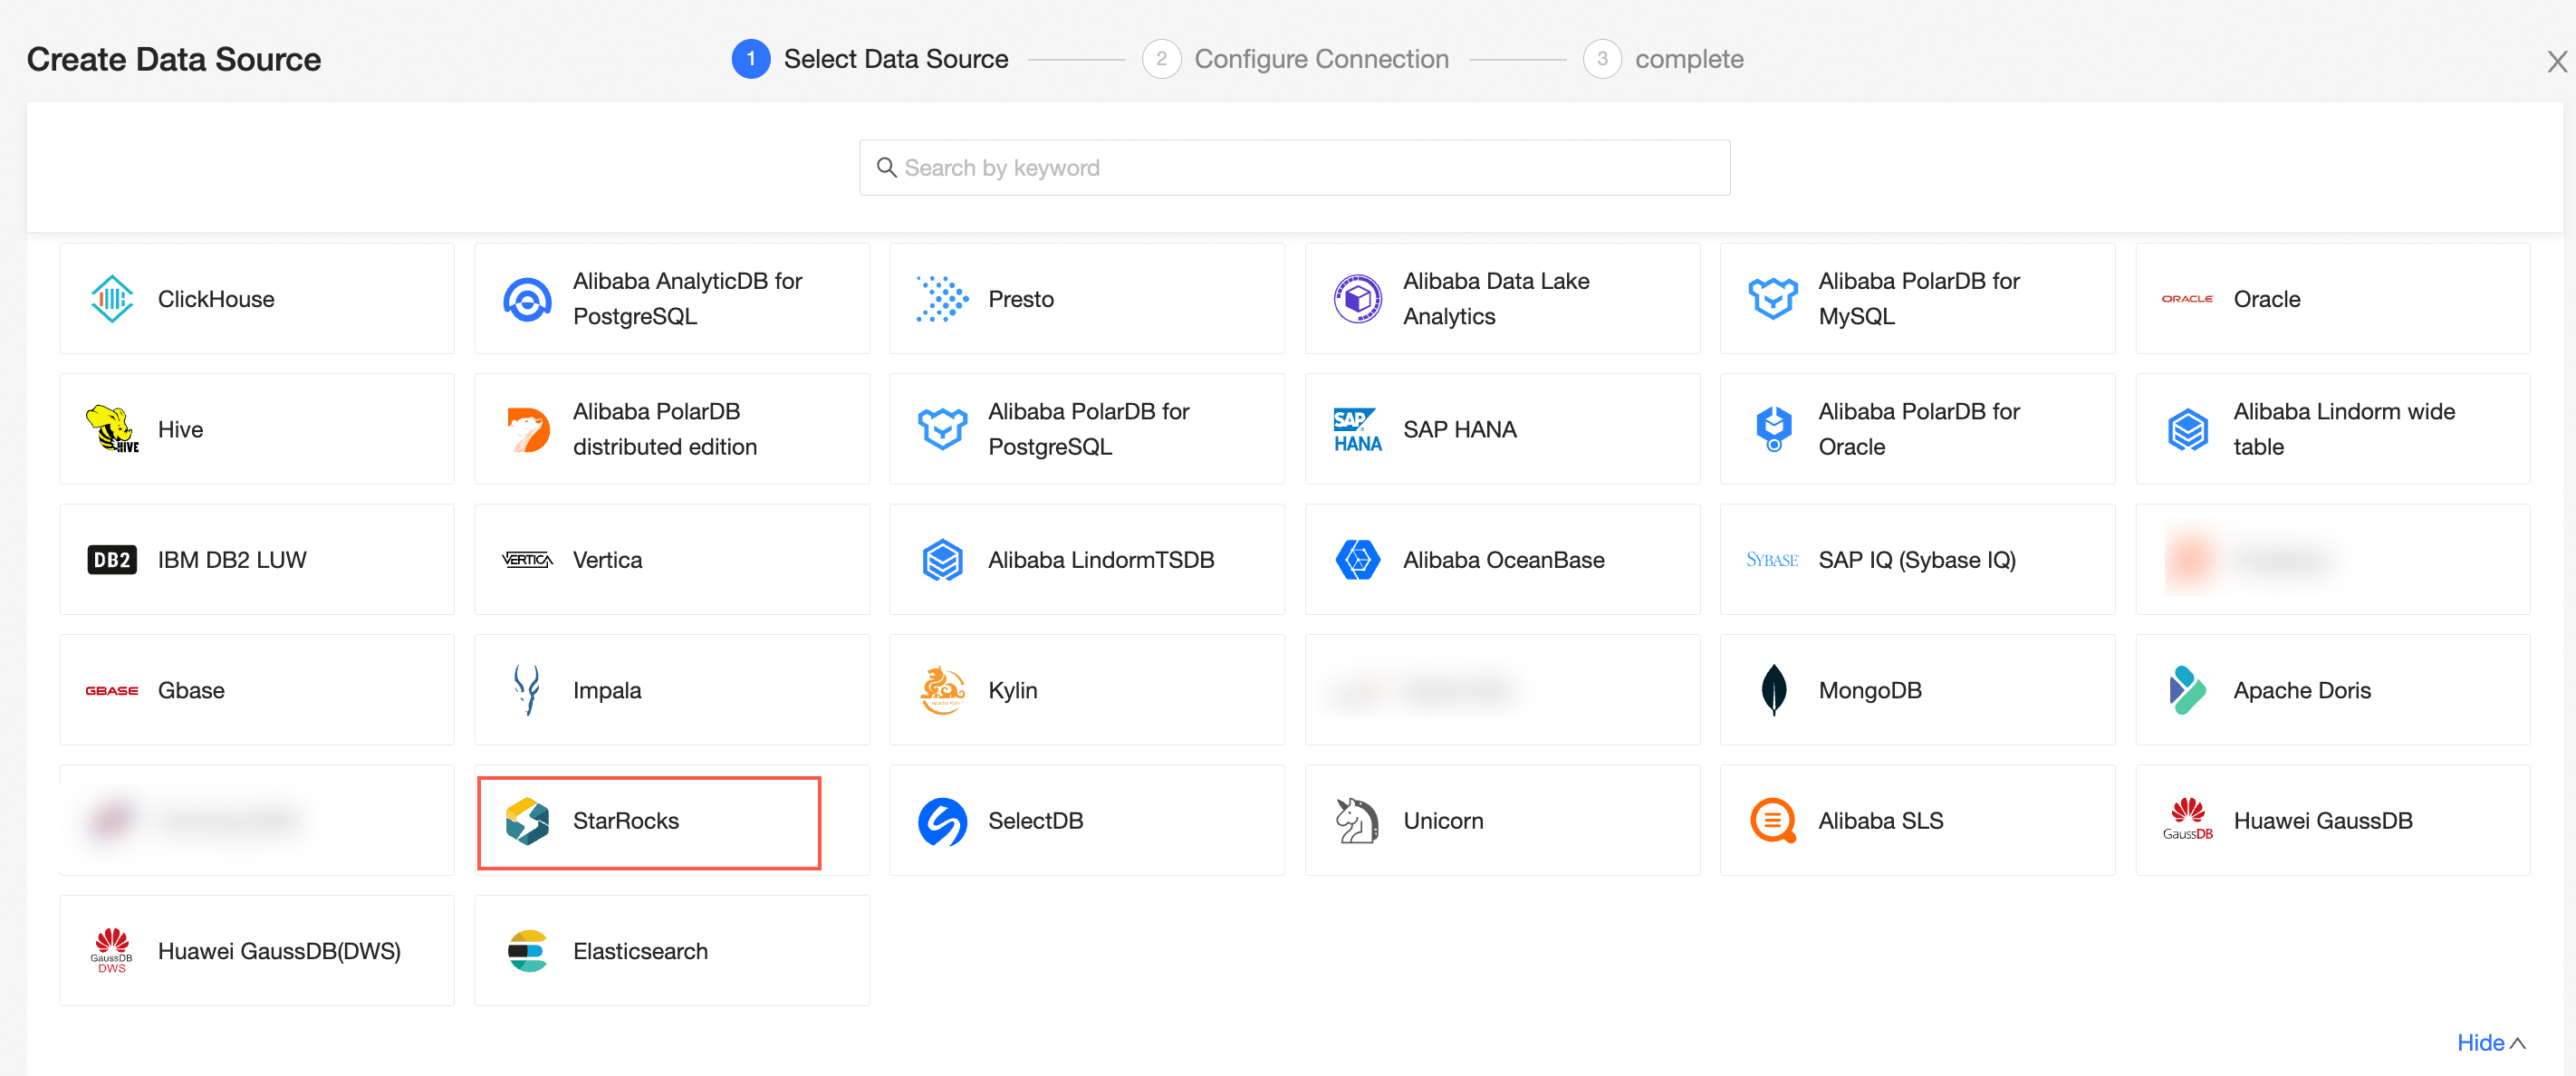The height and width of the screenshot is (1076, 2576).
Task: Choose the Alibaba OceanBase hexagon icon
Action: tap(1357, 560)
